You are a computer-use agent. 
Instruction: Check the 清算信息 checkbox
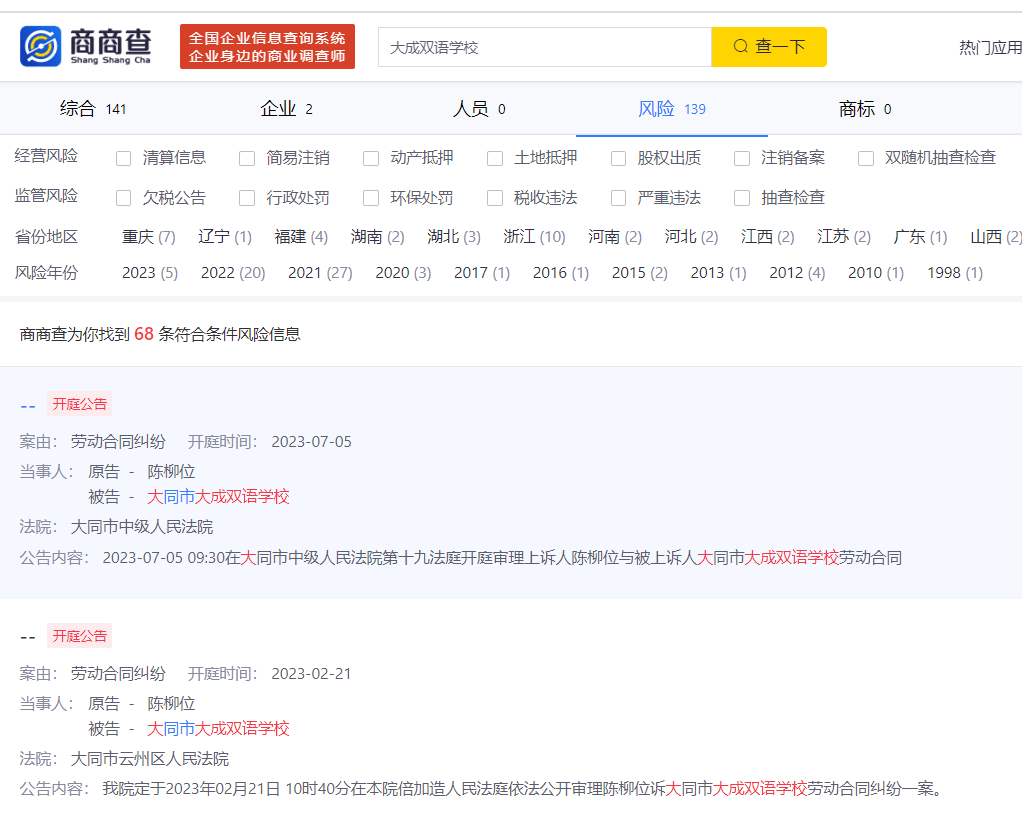pyautogui.click(x=123, y=158)
